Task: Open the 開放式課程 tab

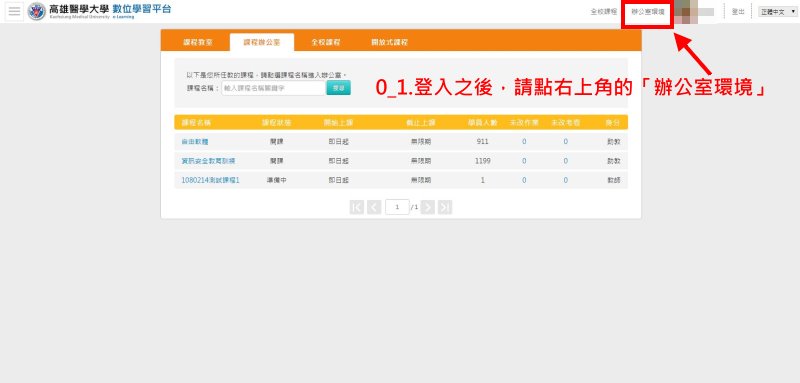Action: [x=389, y=42]
